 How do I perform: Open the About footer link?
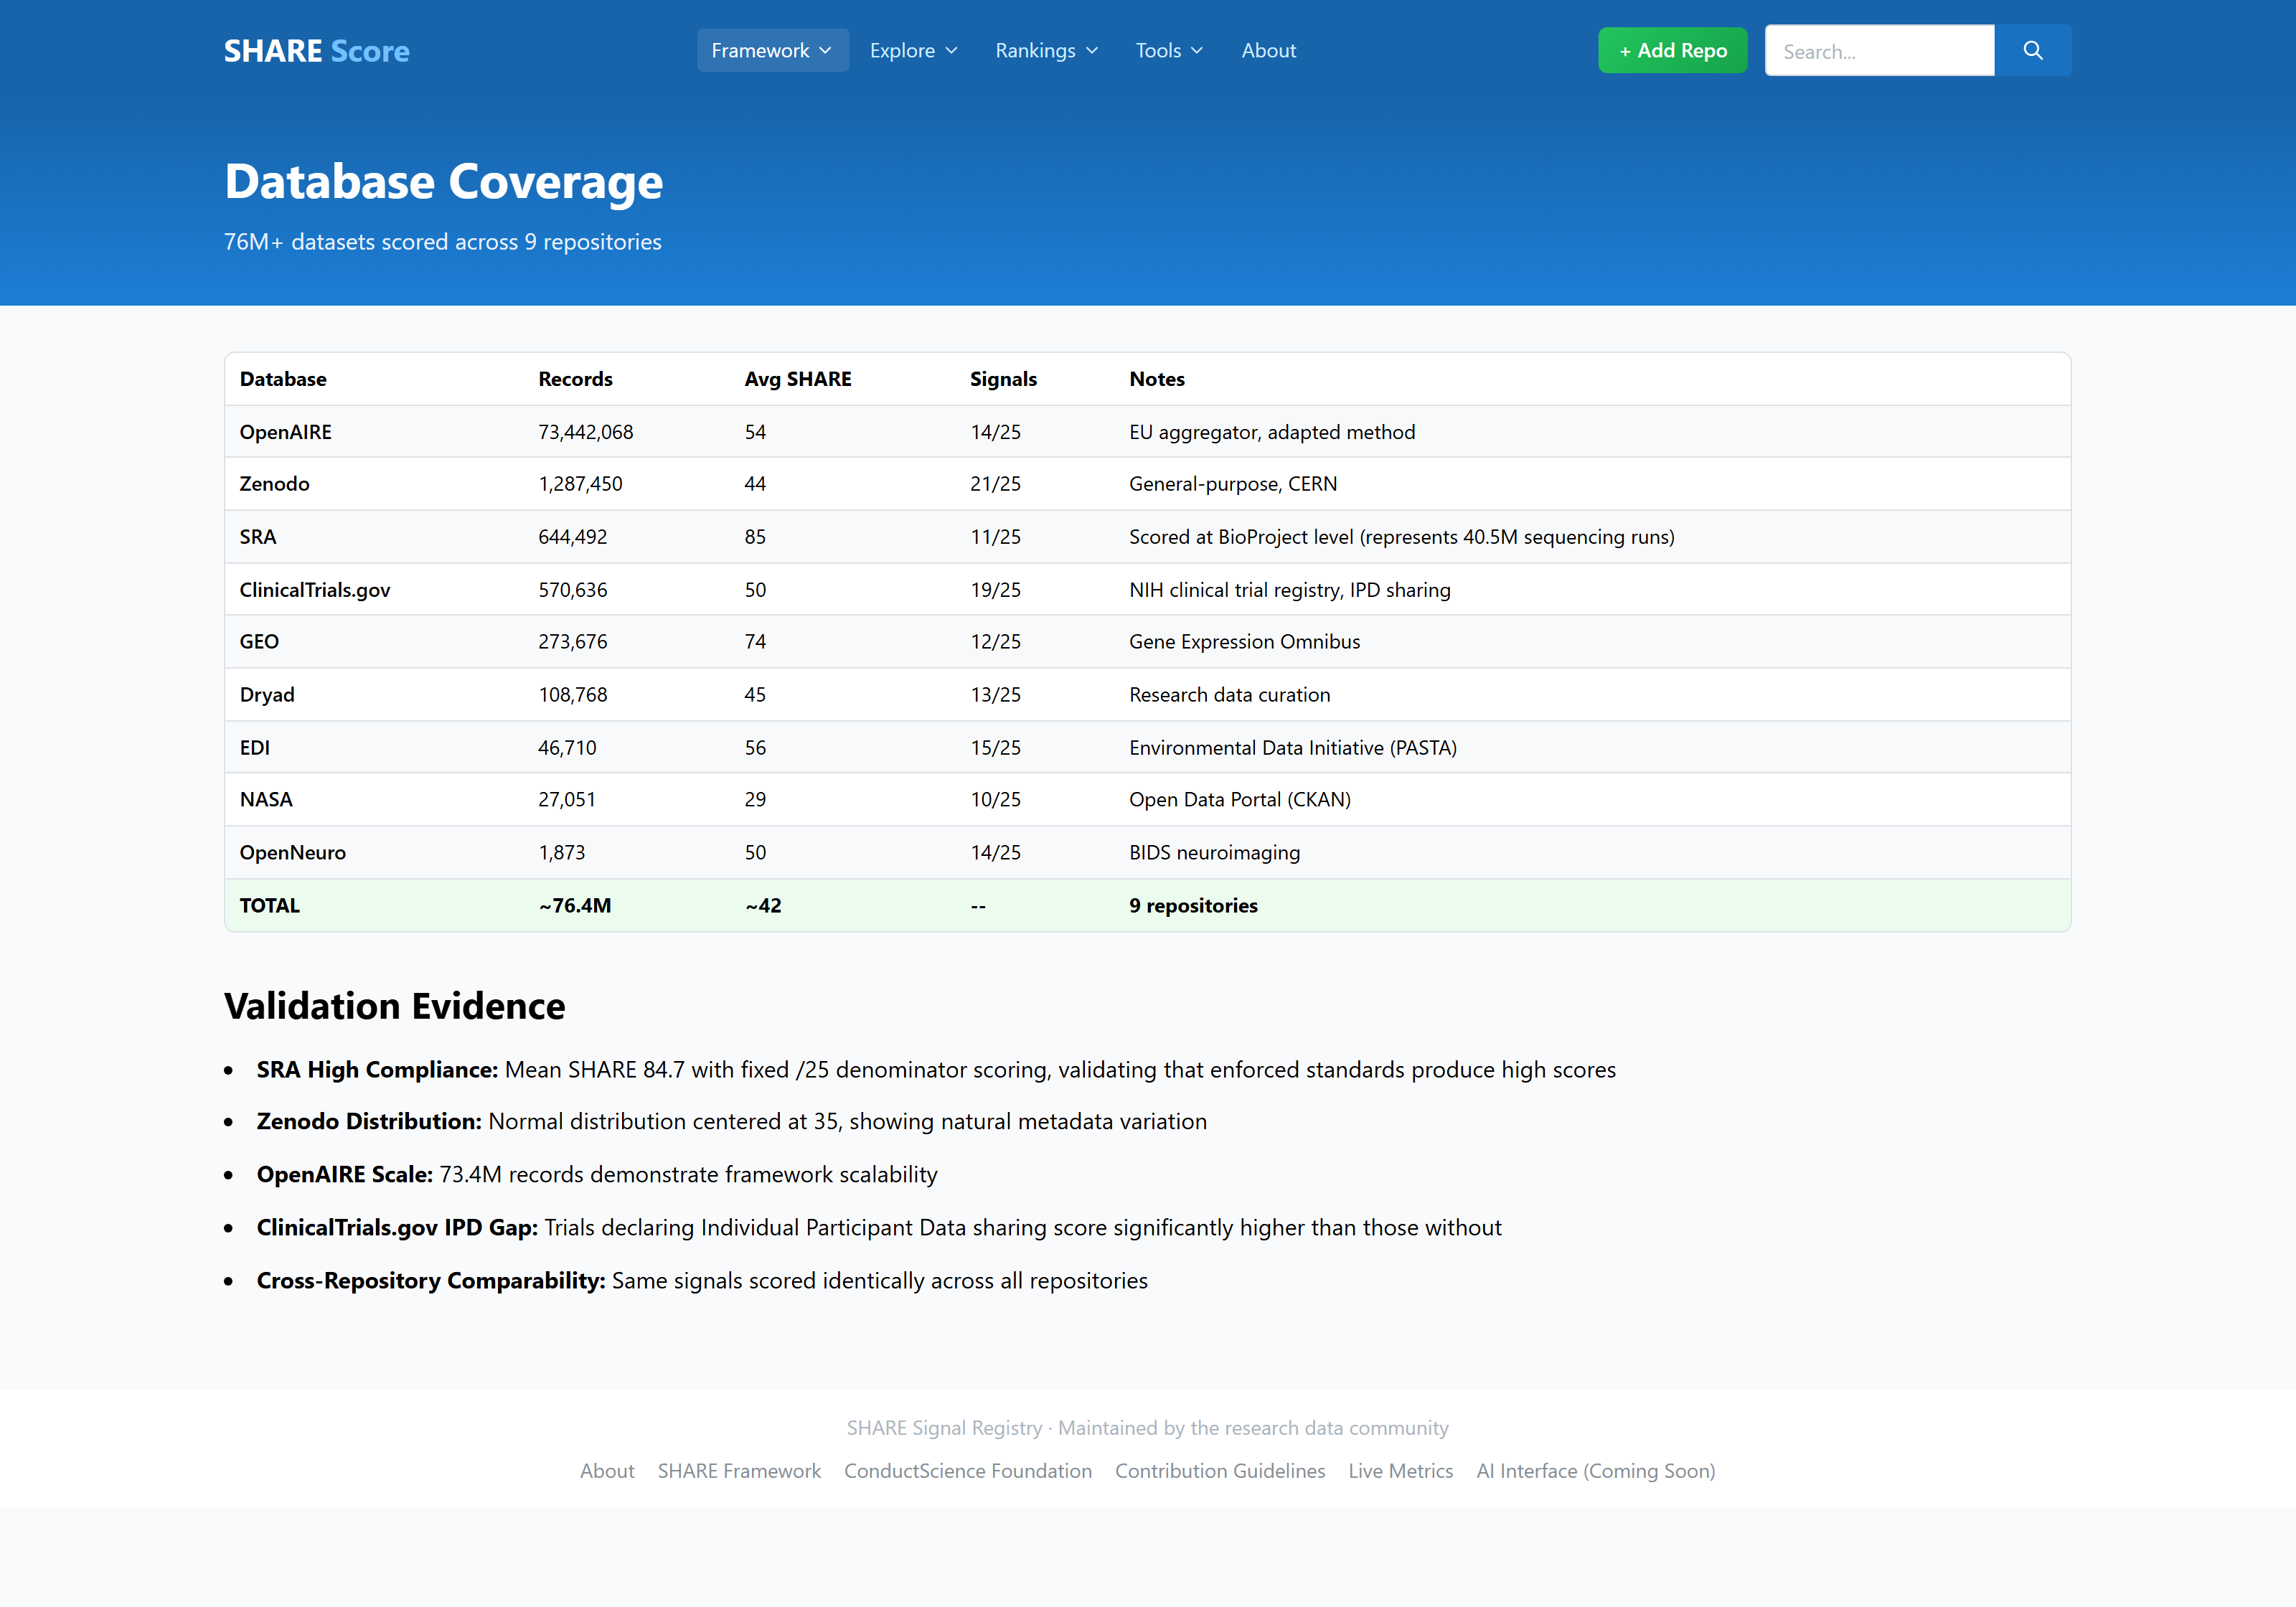pos(607,1470)
